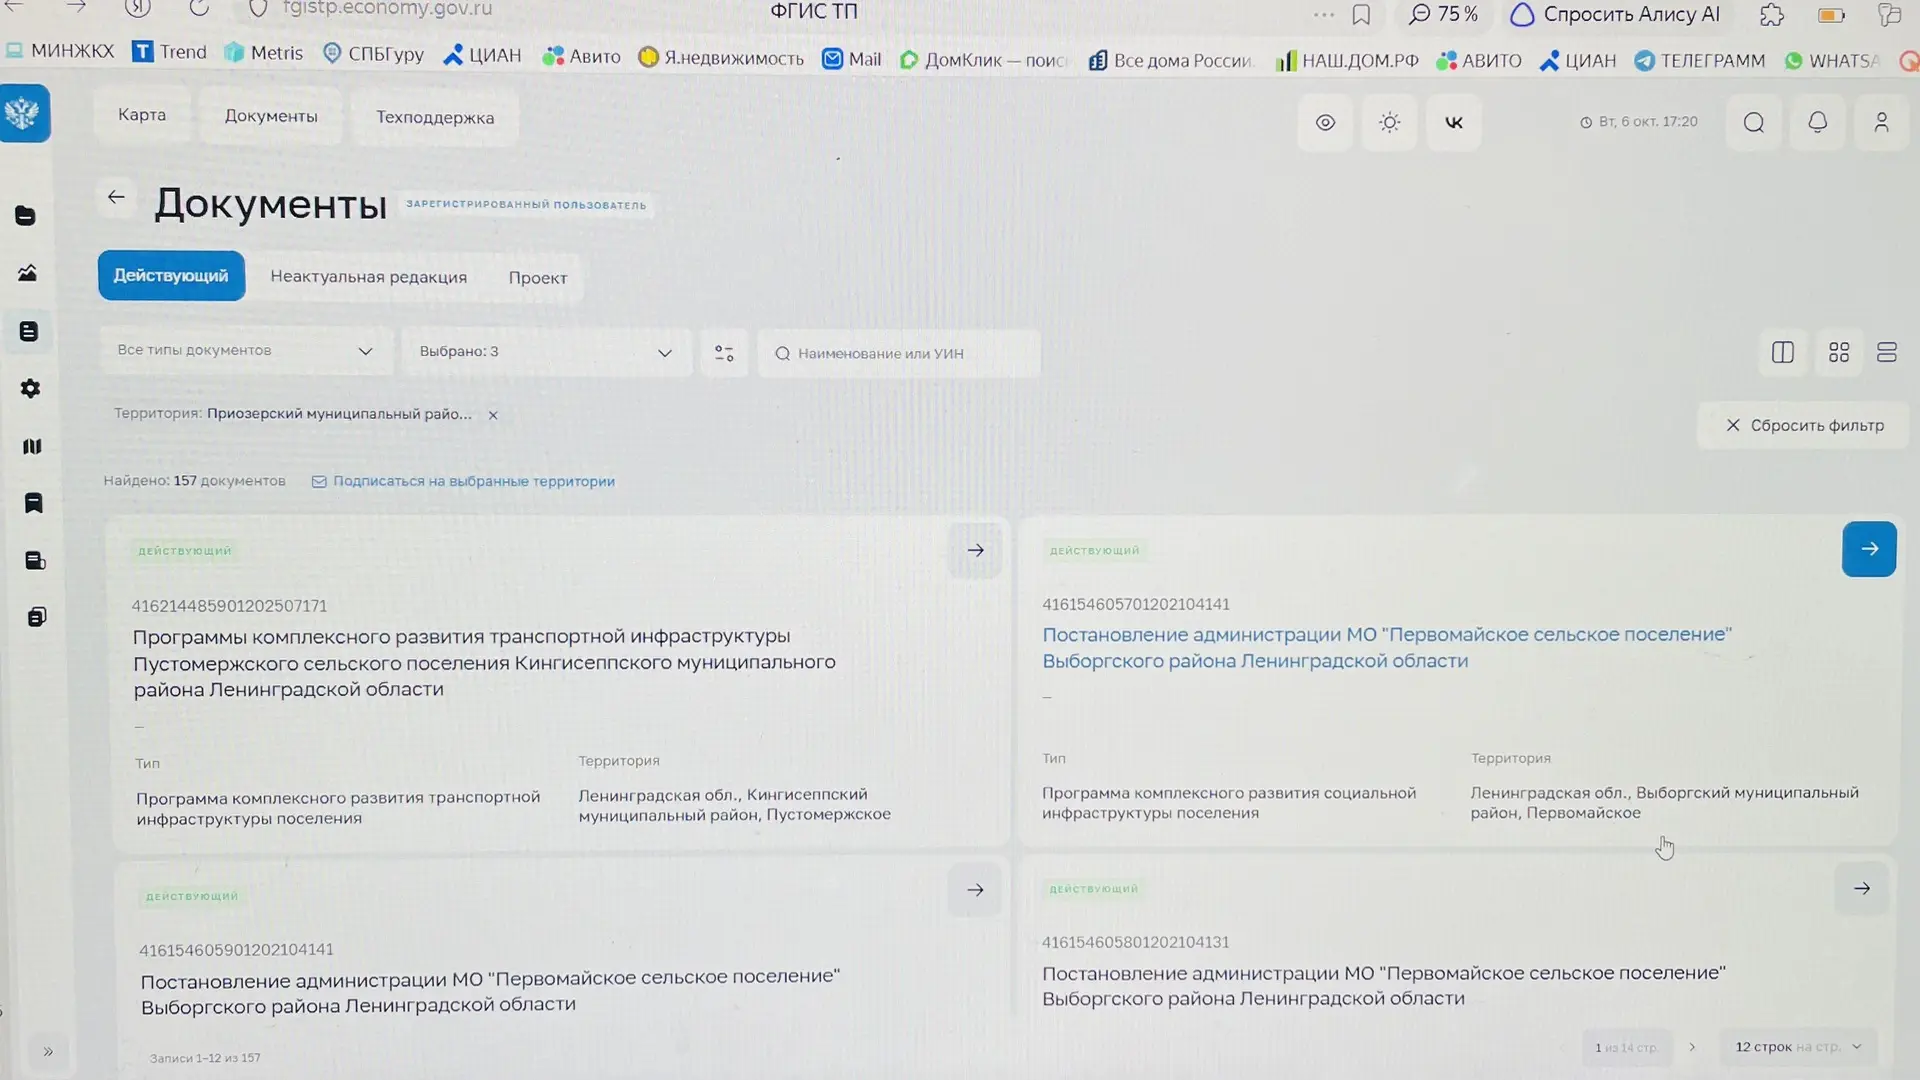Expand the Все типы документов dropdown
This screenshot has height=1080, width=1920.
tap(245, 351)
